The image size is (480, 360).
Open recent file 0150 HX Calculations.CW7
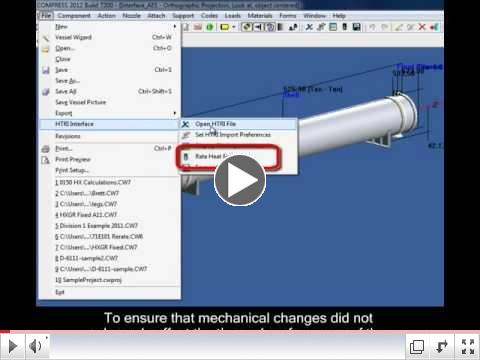point(109,182)
